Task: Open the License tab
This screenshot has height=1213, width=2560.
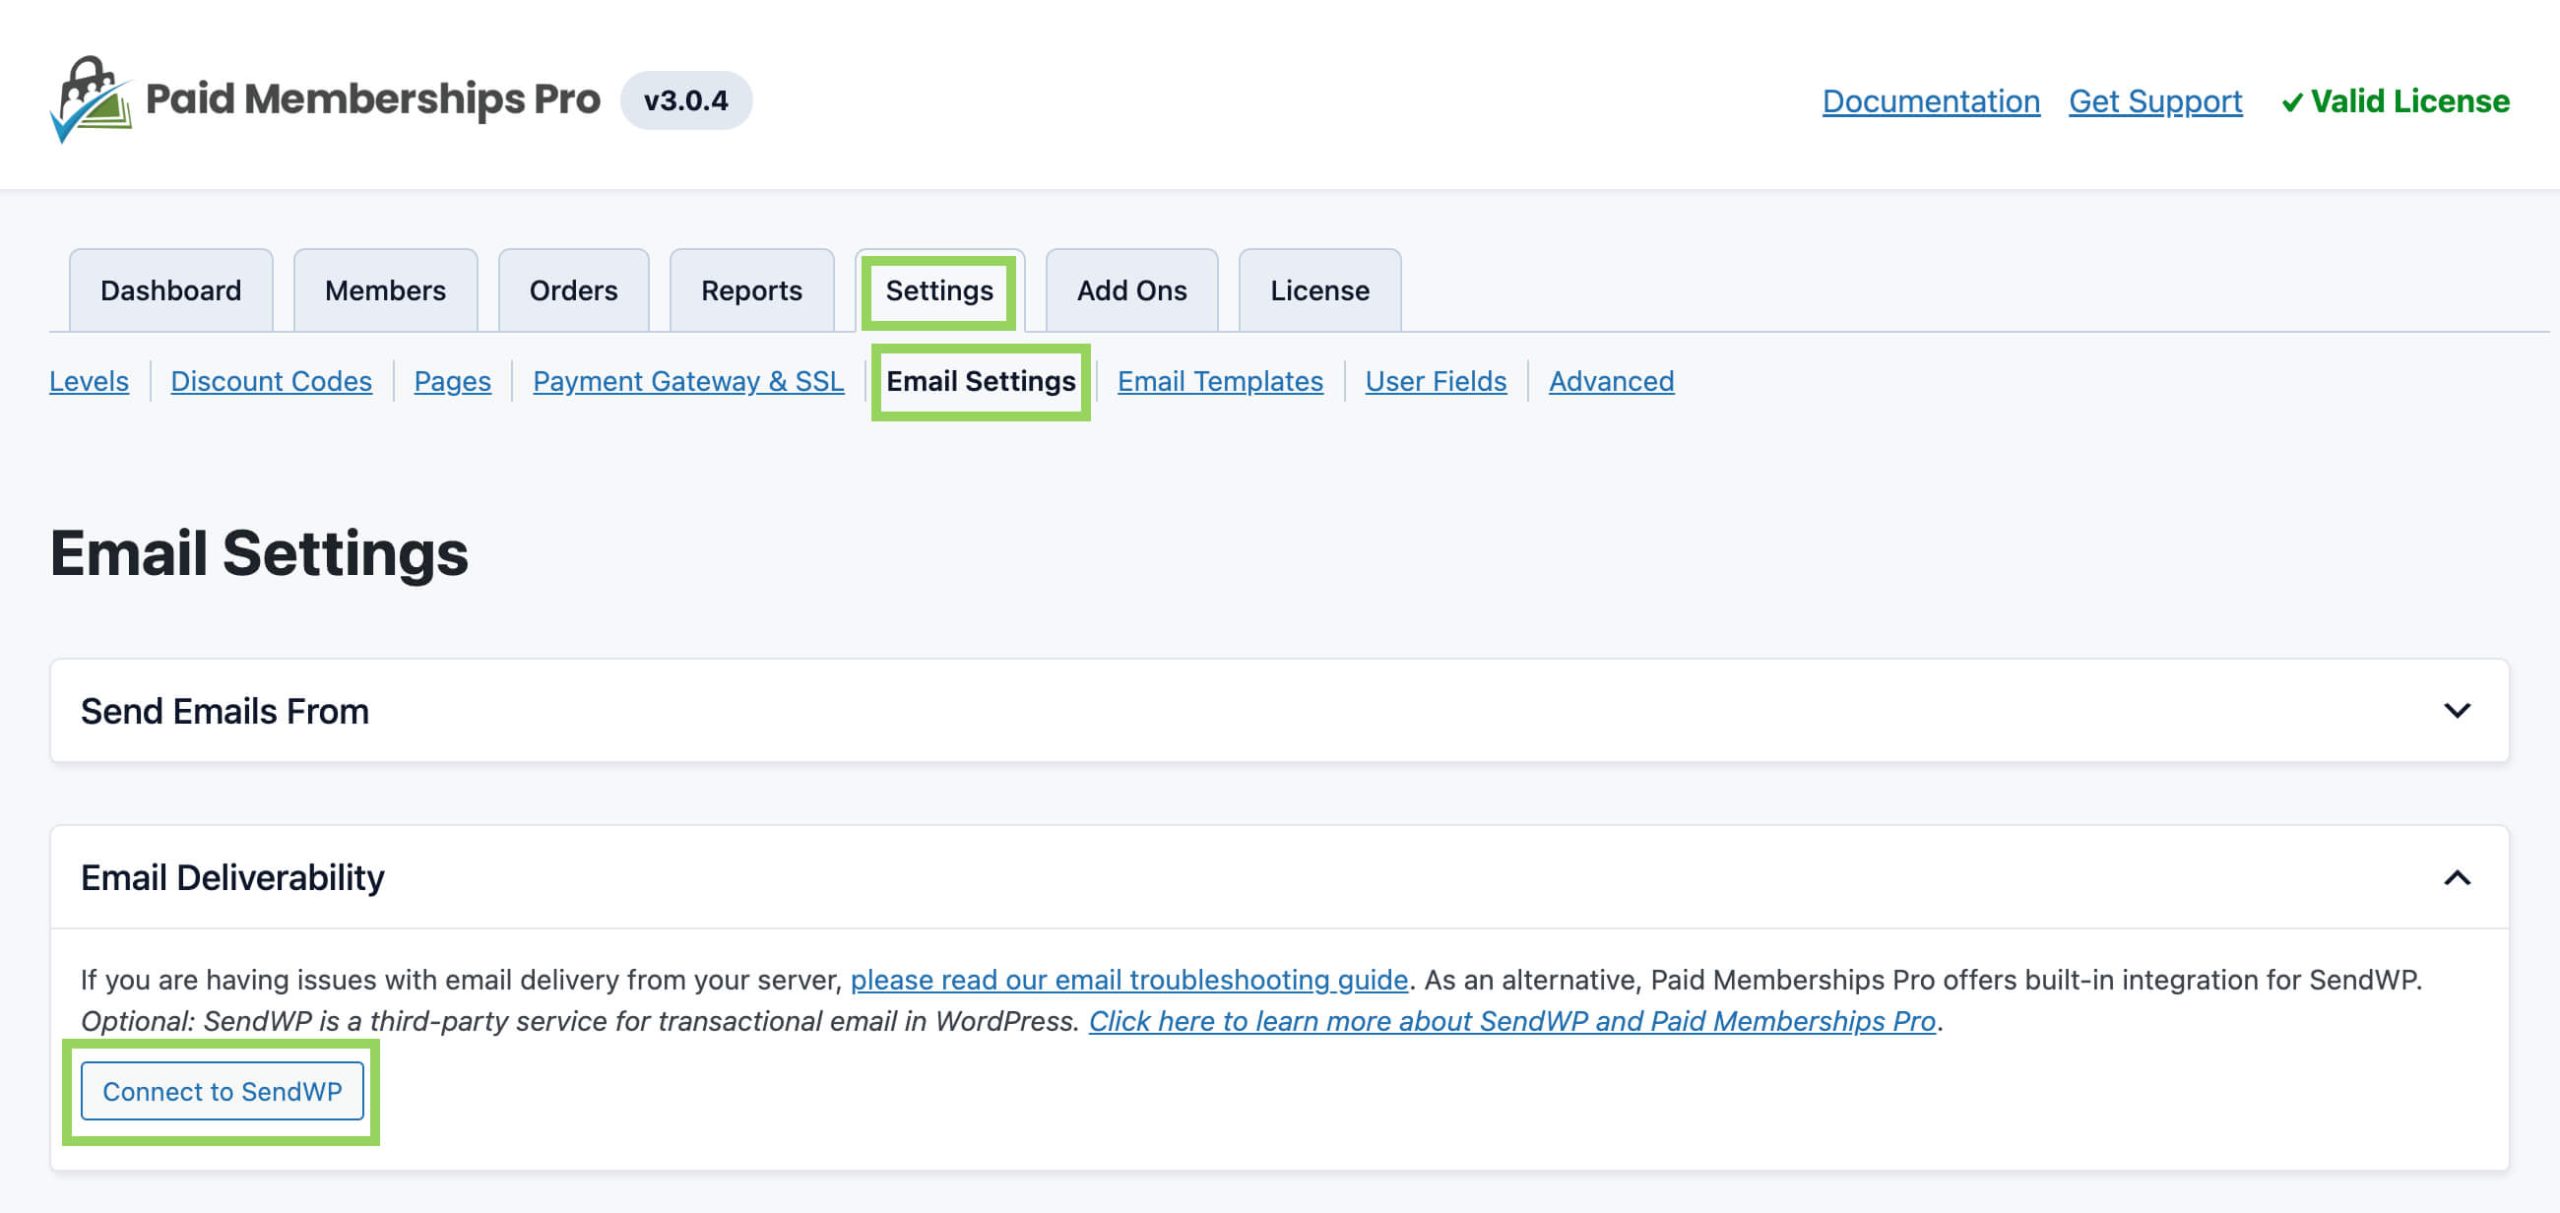Action: 1319,291
